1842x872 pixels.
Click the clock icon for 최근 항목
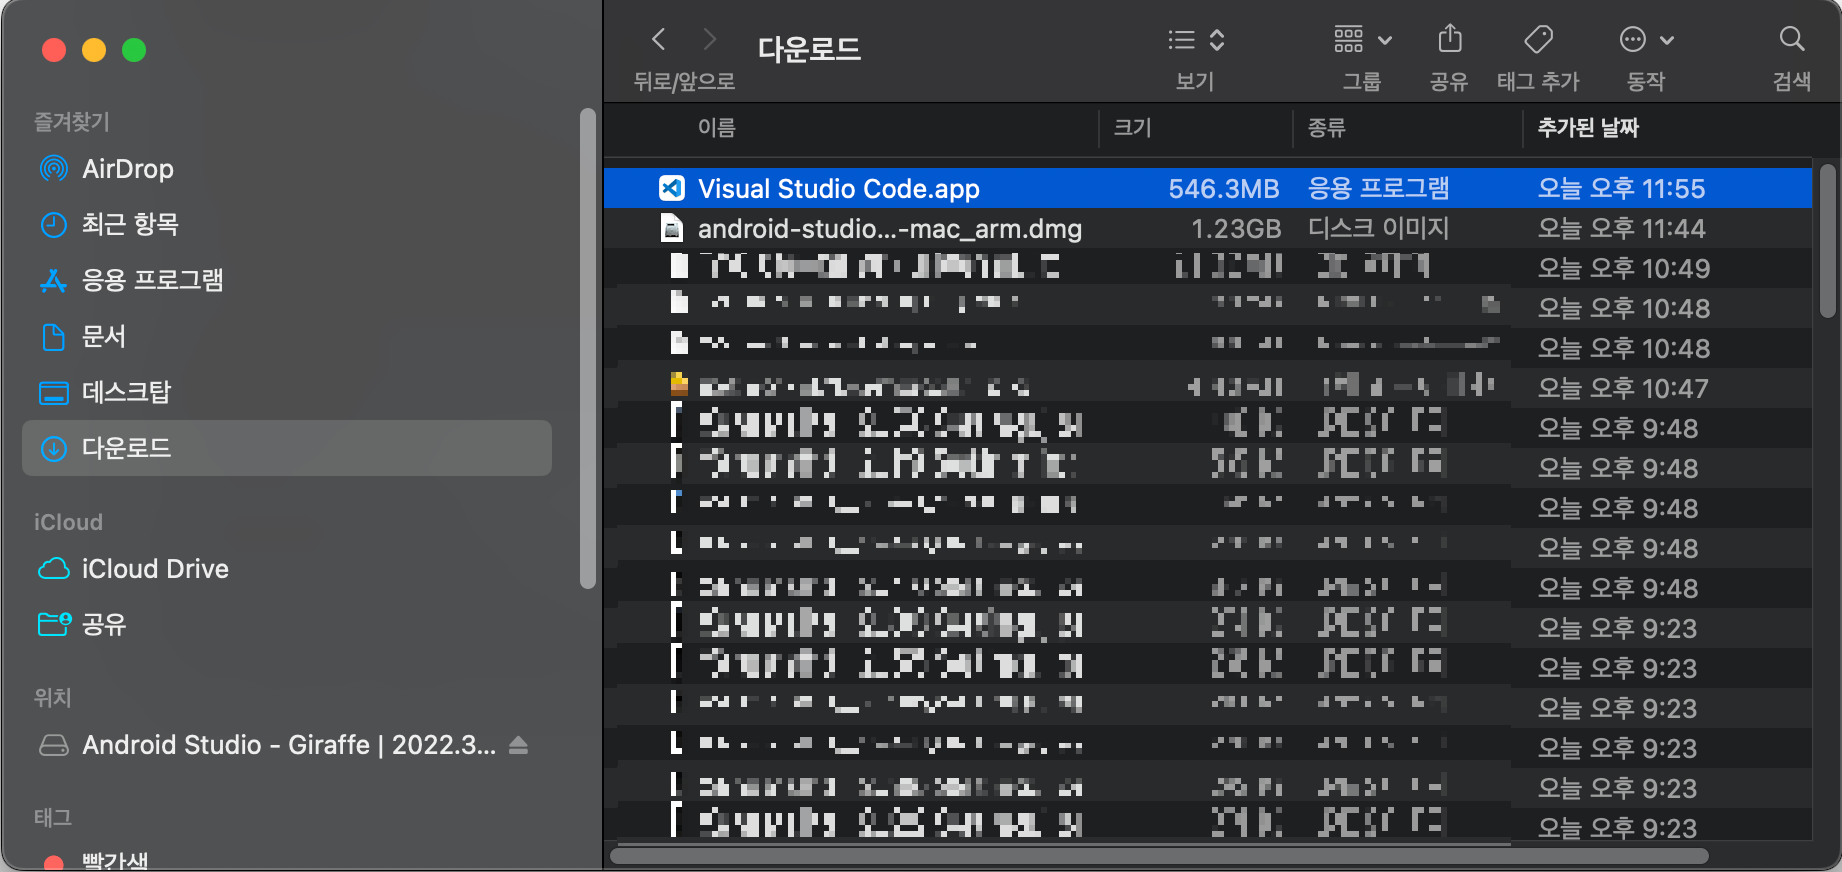pyautogui.click(x=53, y=224)
